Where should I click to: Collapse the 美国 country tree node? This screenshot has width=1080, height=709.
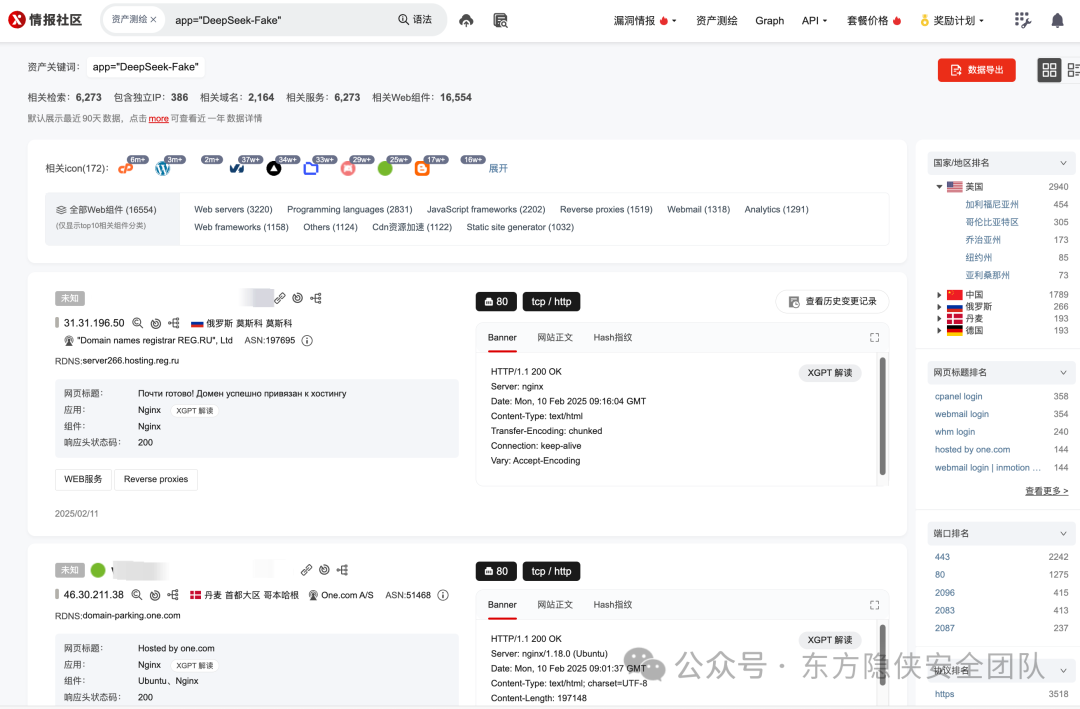click(x=939, y=187)
